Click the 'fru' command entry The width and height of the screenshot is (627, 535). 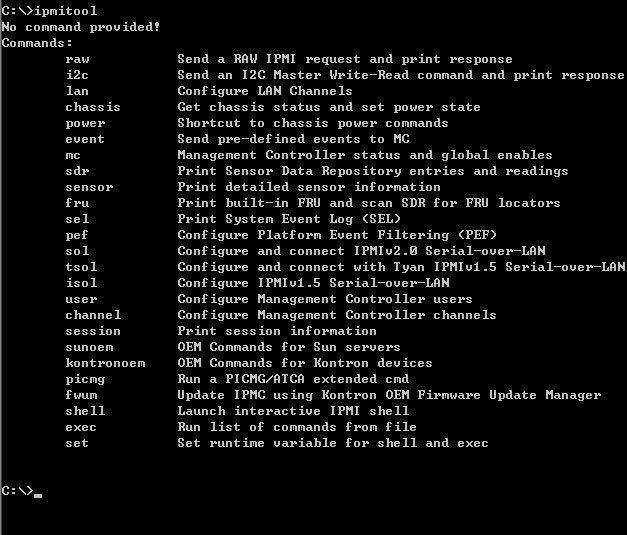pyautogui.click(x=77, y=203)
